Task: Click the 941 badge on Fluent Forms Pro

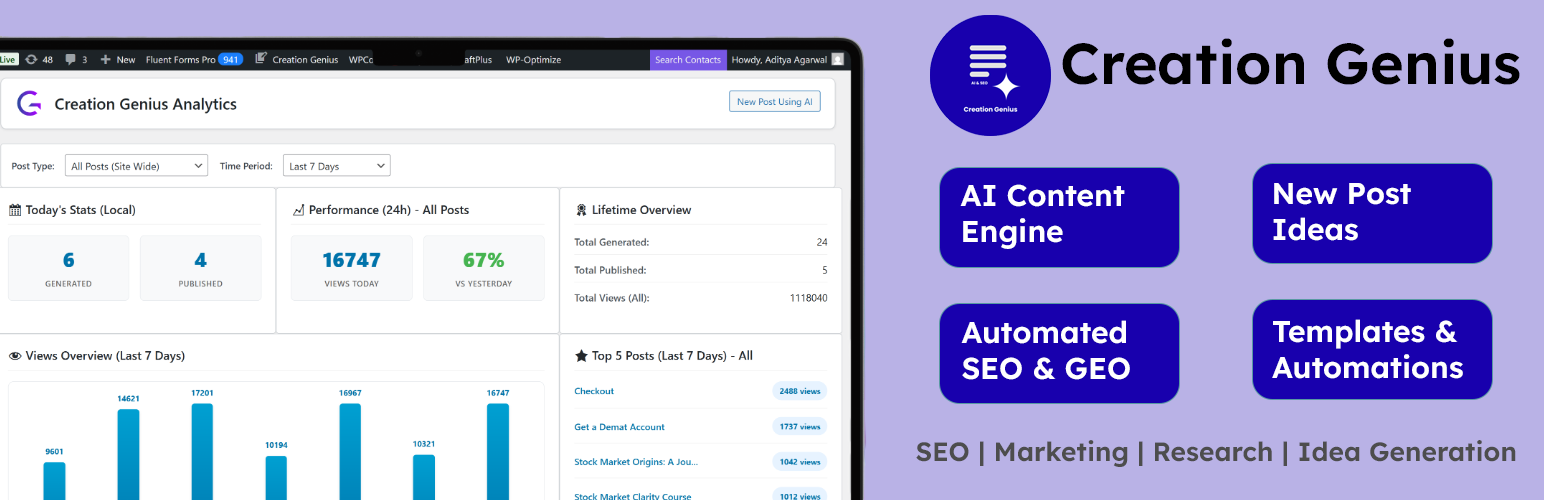Action: point(230,60)
